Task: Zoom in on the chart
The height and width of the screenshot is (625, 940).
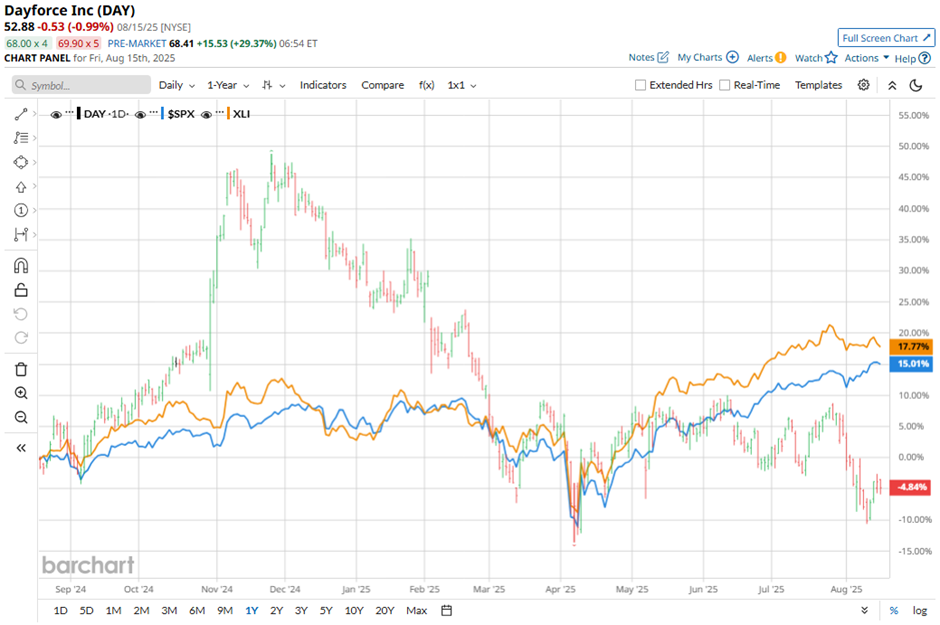Action: point(21,393)
